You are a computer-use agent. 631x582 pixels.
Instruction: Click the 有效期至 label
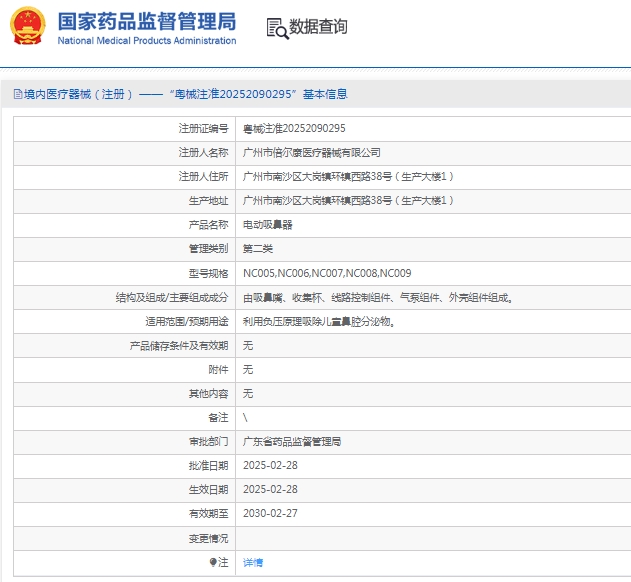tap(208, 514)
